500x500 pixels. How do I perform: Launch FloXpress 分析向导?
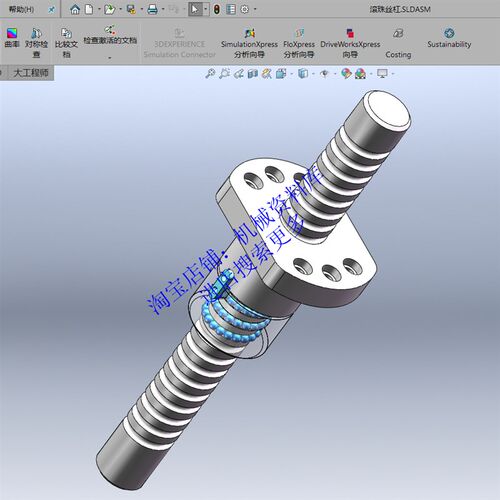(x=299, y=43)
